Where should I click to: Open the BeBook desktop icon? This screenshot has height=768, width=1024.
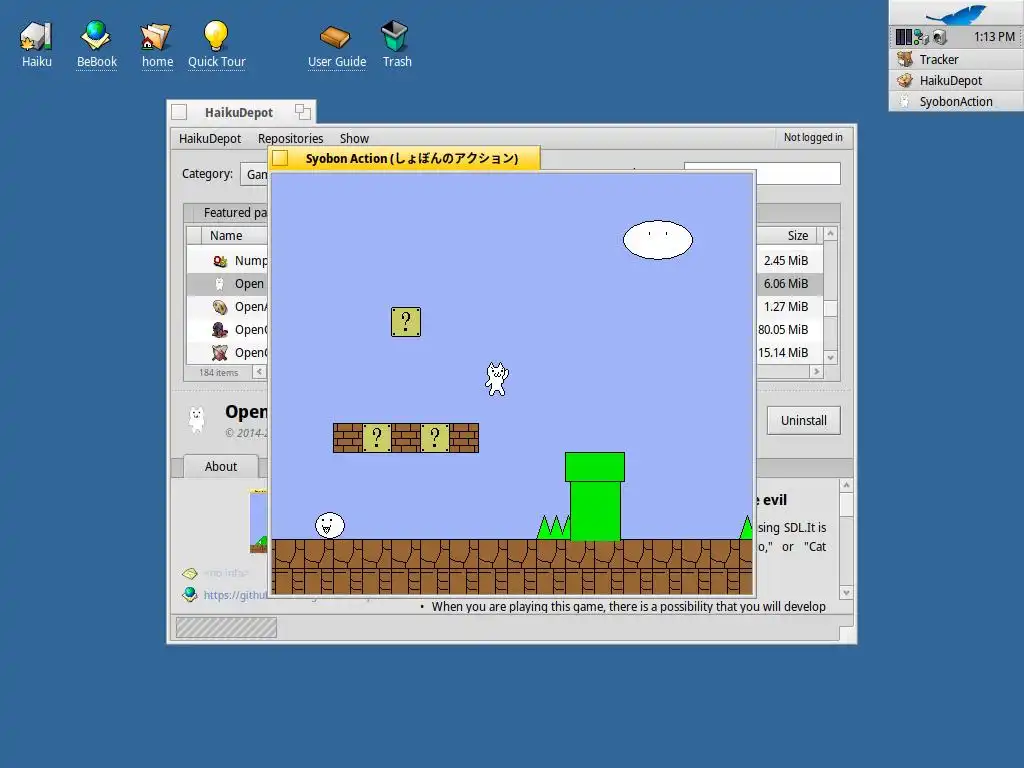coord(96,36)
